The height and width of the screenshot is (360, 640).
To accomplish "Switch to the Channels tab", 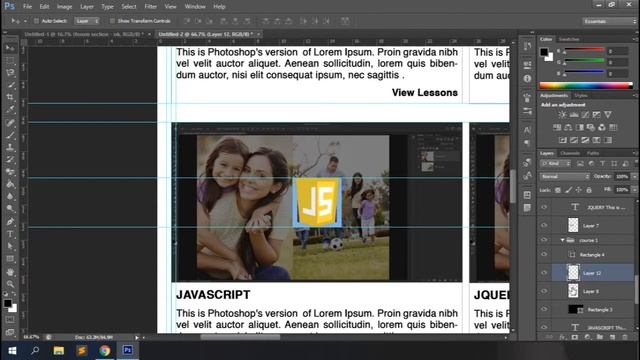I will click(x=570, y=153).
